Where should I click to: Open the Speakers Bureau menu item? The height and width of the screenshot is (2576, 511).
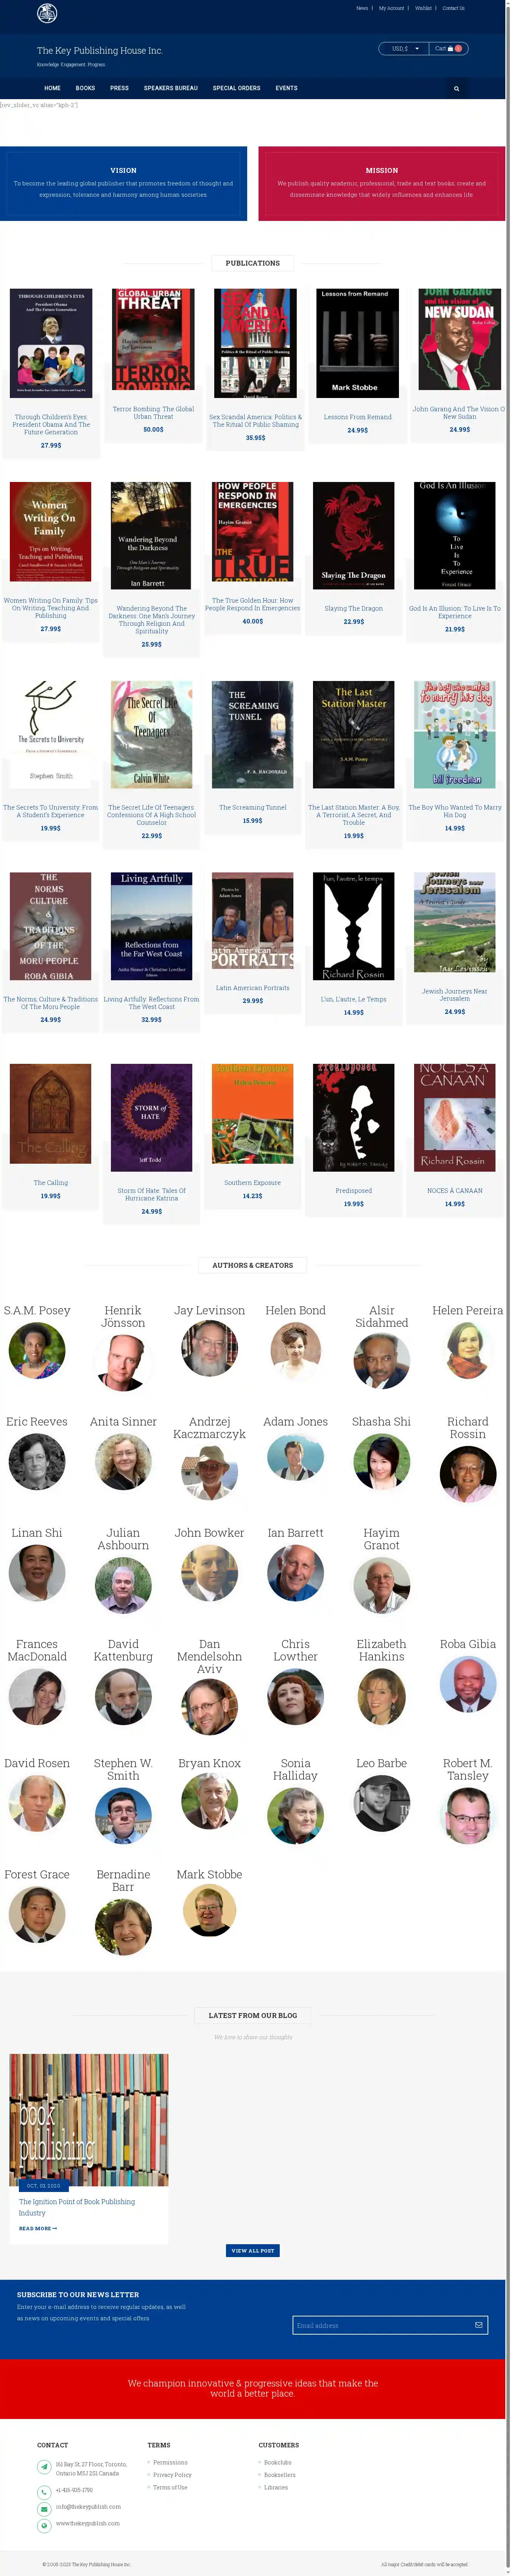click(170, 88)
